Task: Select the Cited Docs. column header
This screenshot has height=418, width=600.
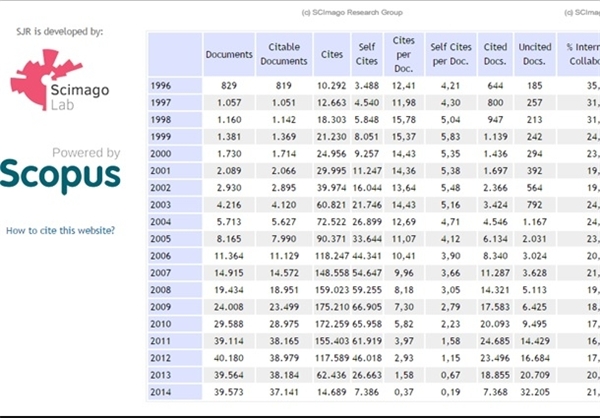Action: (x=495, y=54)
